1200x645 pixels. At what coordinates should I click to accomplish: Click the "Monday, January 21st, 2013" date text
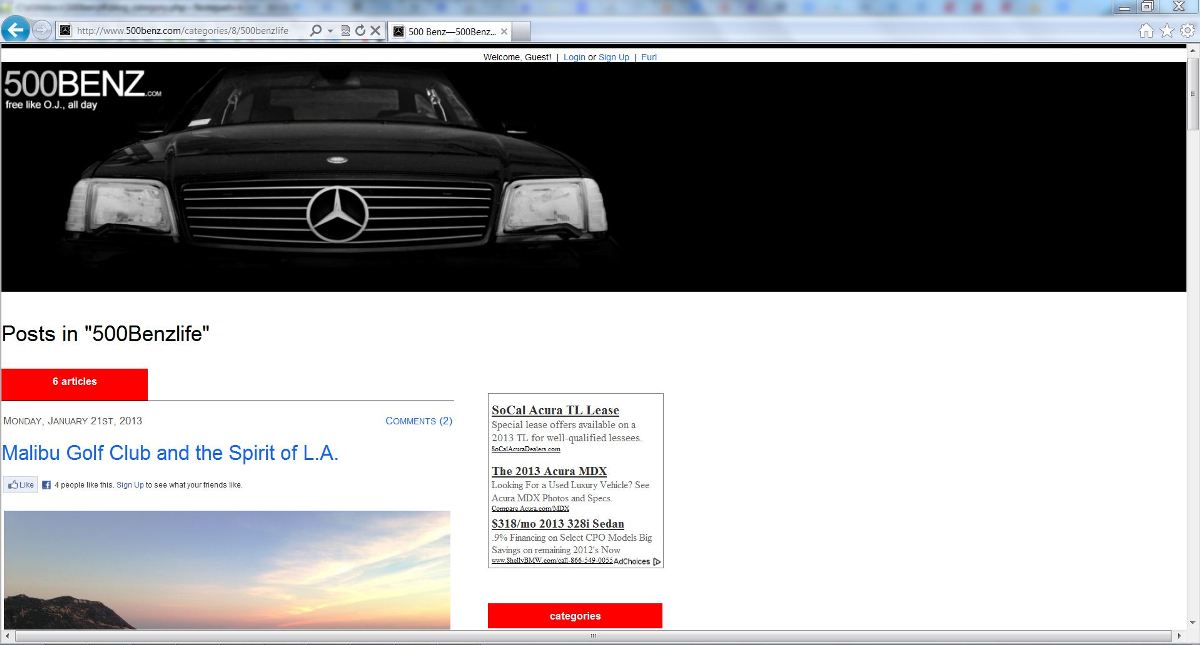pos(73,421)
